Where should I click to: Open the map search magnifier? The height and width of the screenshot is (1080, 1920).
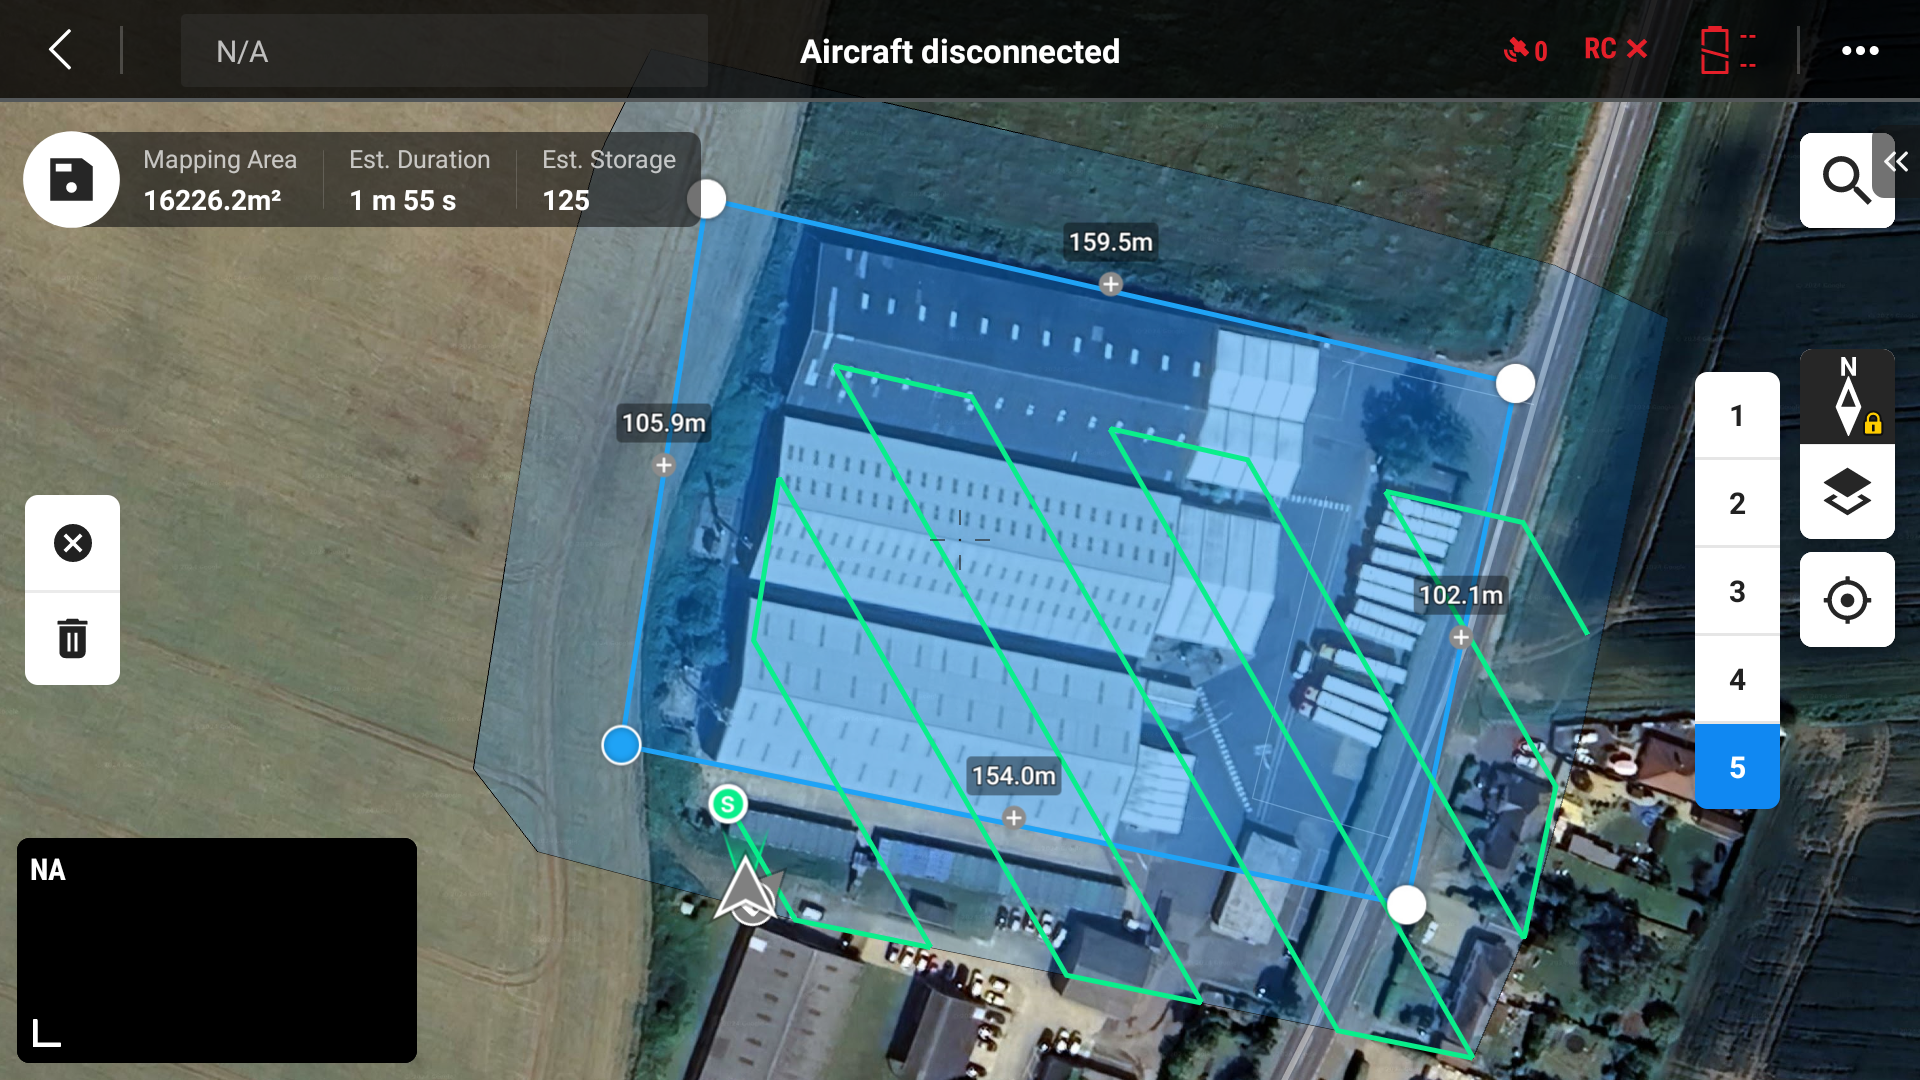point(1845,181)
